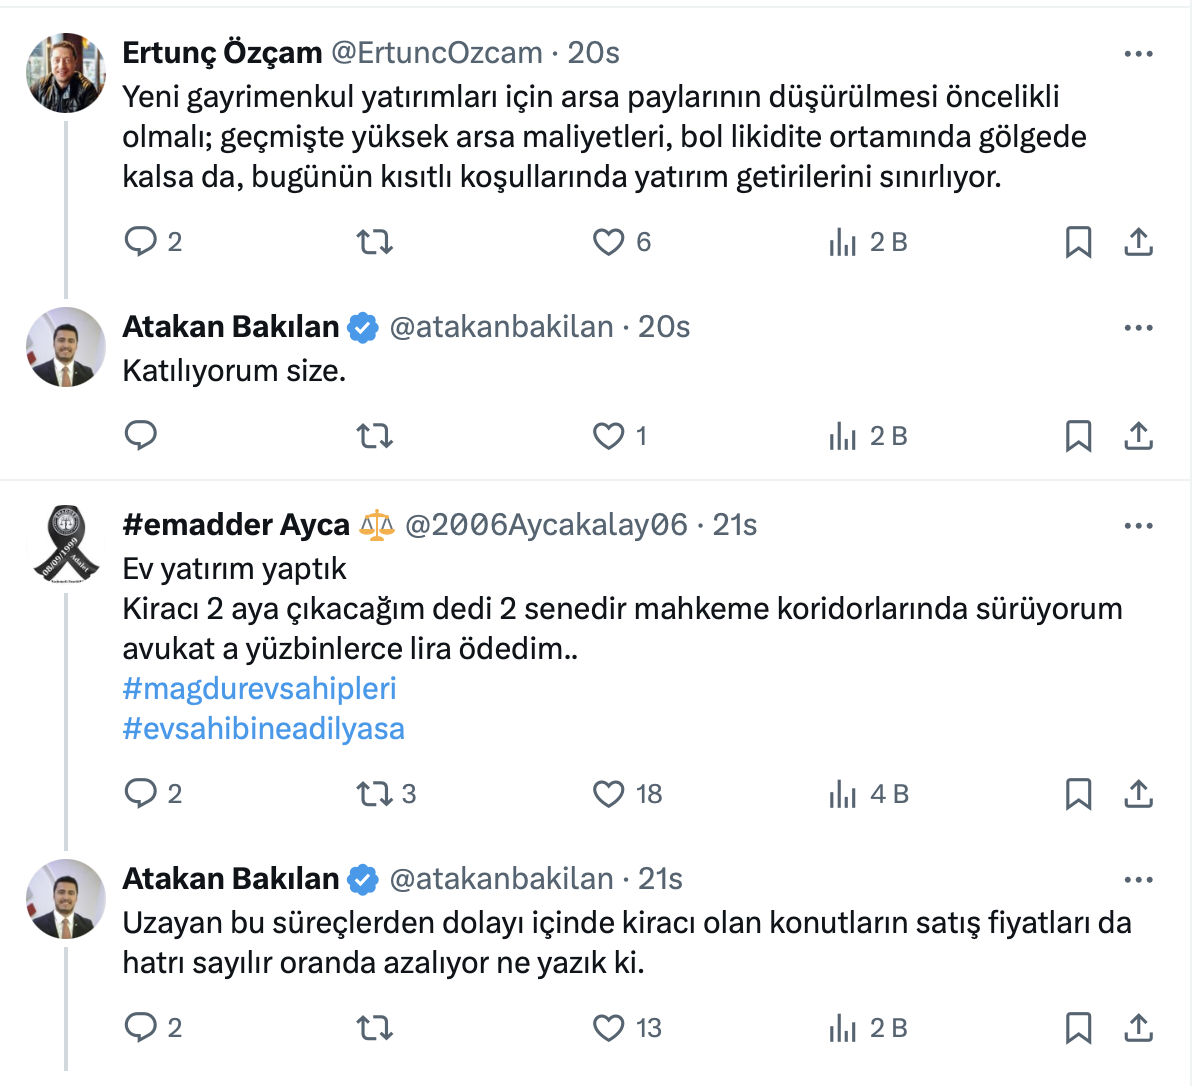The image size is (1200, 1086).
Task: Open more options on #emadder Ayca's tweet
Action: click(x=1138, y=526)
